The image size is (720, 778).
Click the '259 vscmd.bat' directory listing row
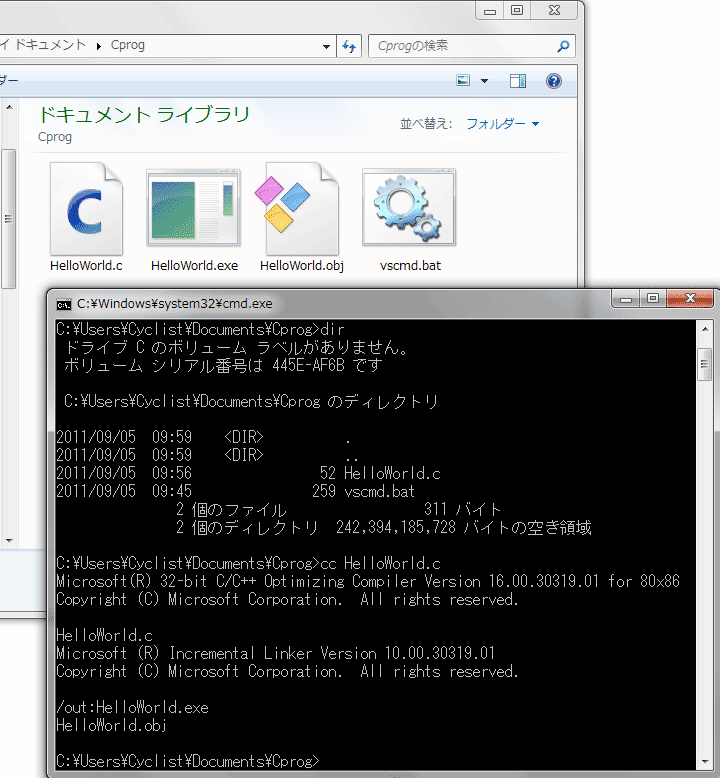click(235, 491)
